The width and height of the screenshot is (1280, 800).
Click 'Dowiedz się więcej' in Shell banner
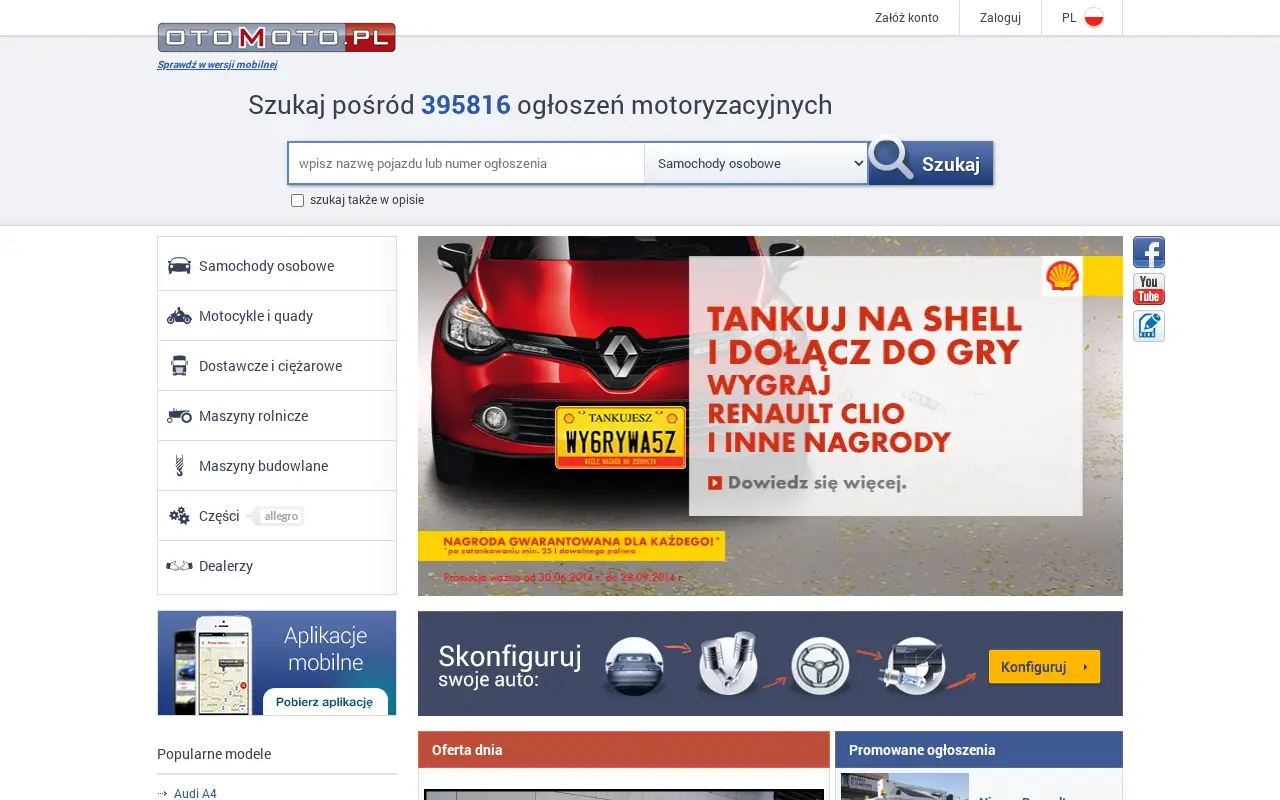(x=808, y=483)
